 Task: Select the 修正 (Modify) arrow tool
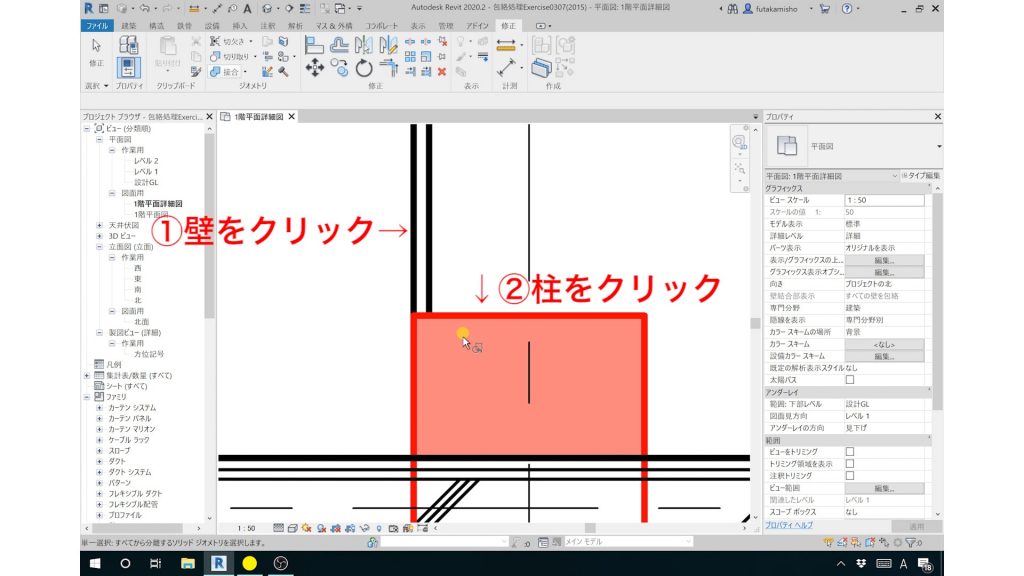tap(96, 45)
